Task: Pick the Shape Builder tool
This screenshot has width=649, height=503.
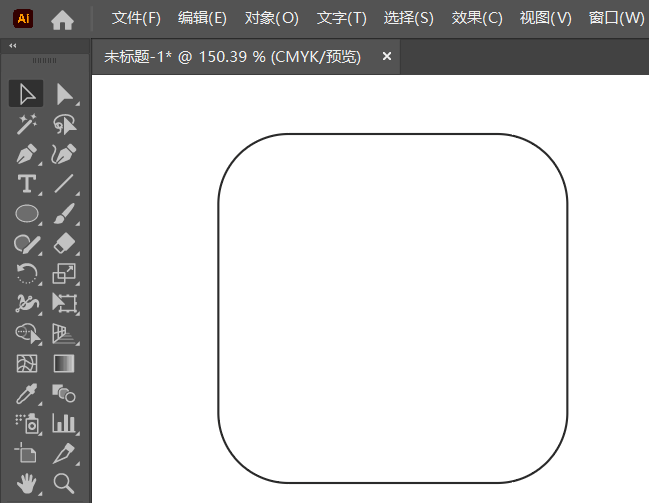Action: 27,334
